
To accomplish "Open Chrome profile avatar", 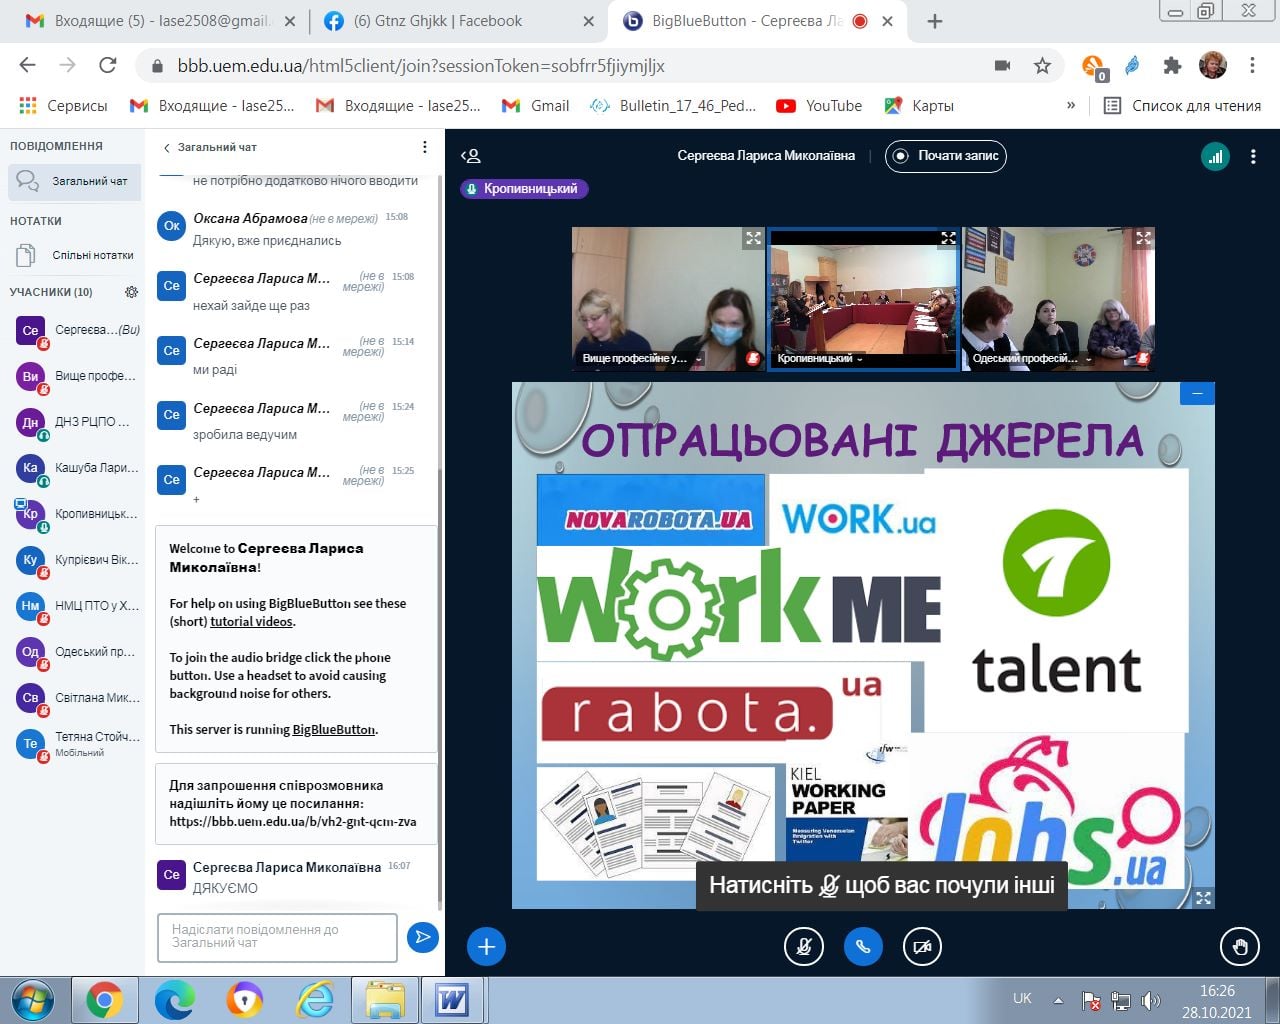I will click(x=1213, y=66).
